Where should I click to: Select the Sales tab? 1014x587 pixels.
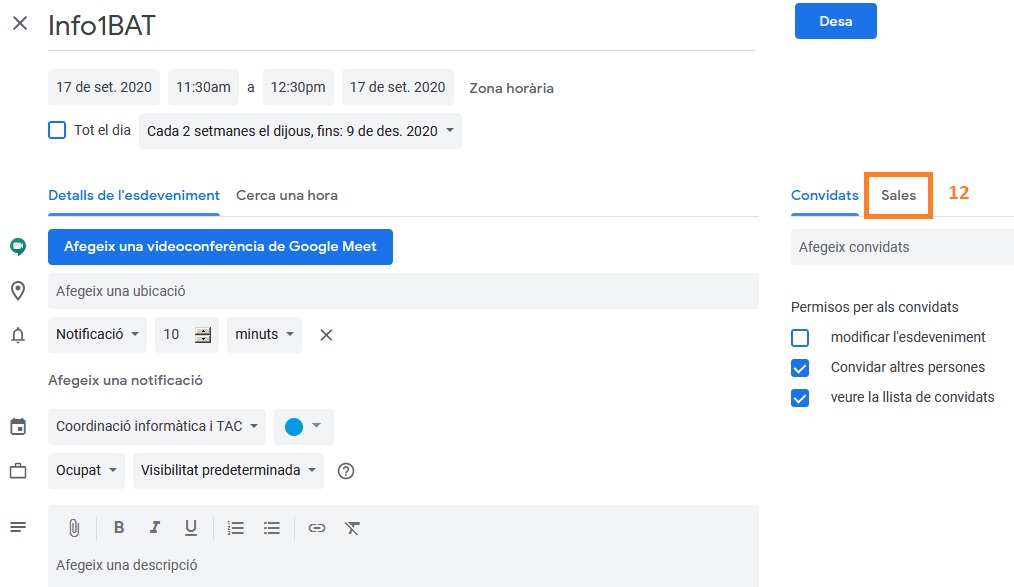pos(898,195)
